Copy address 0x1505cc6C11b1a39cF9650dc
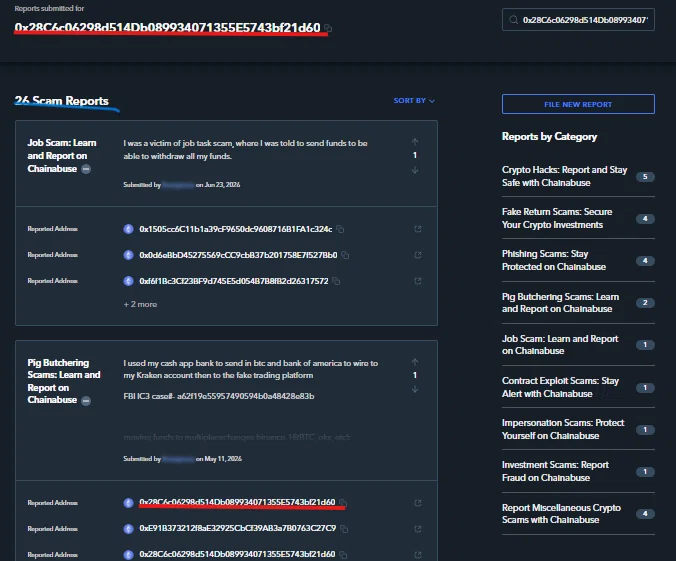Image resolution: width=676 pixels, height=561 pixels. (341, 229)
